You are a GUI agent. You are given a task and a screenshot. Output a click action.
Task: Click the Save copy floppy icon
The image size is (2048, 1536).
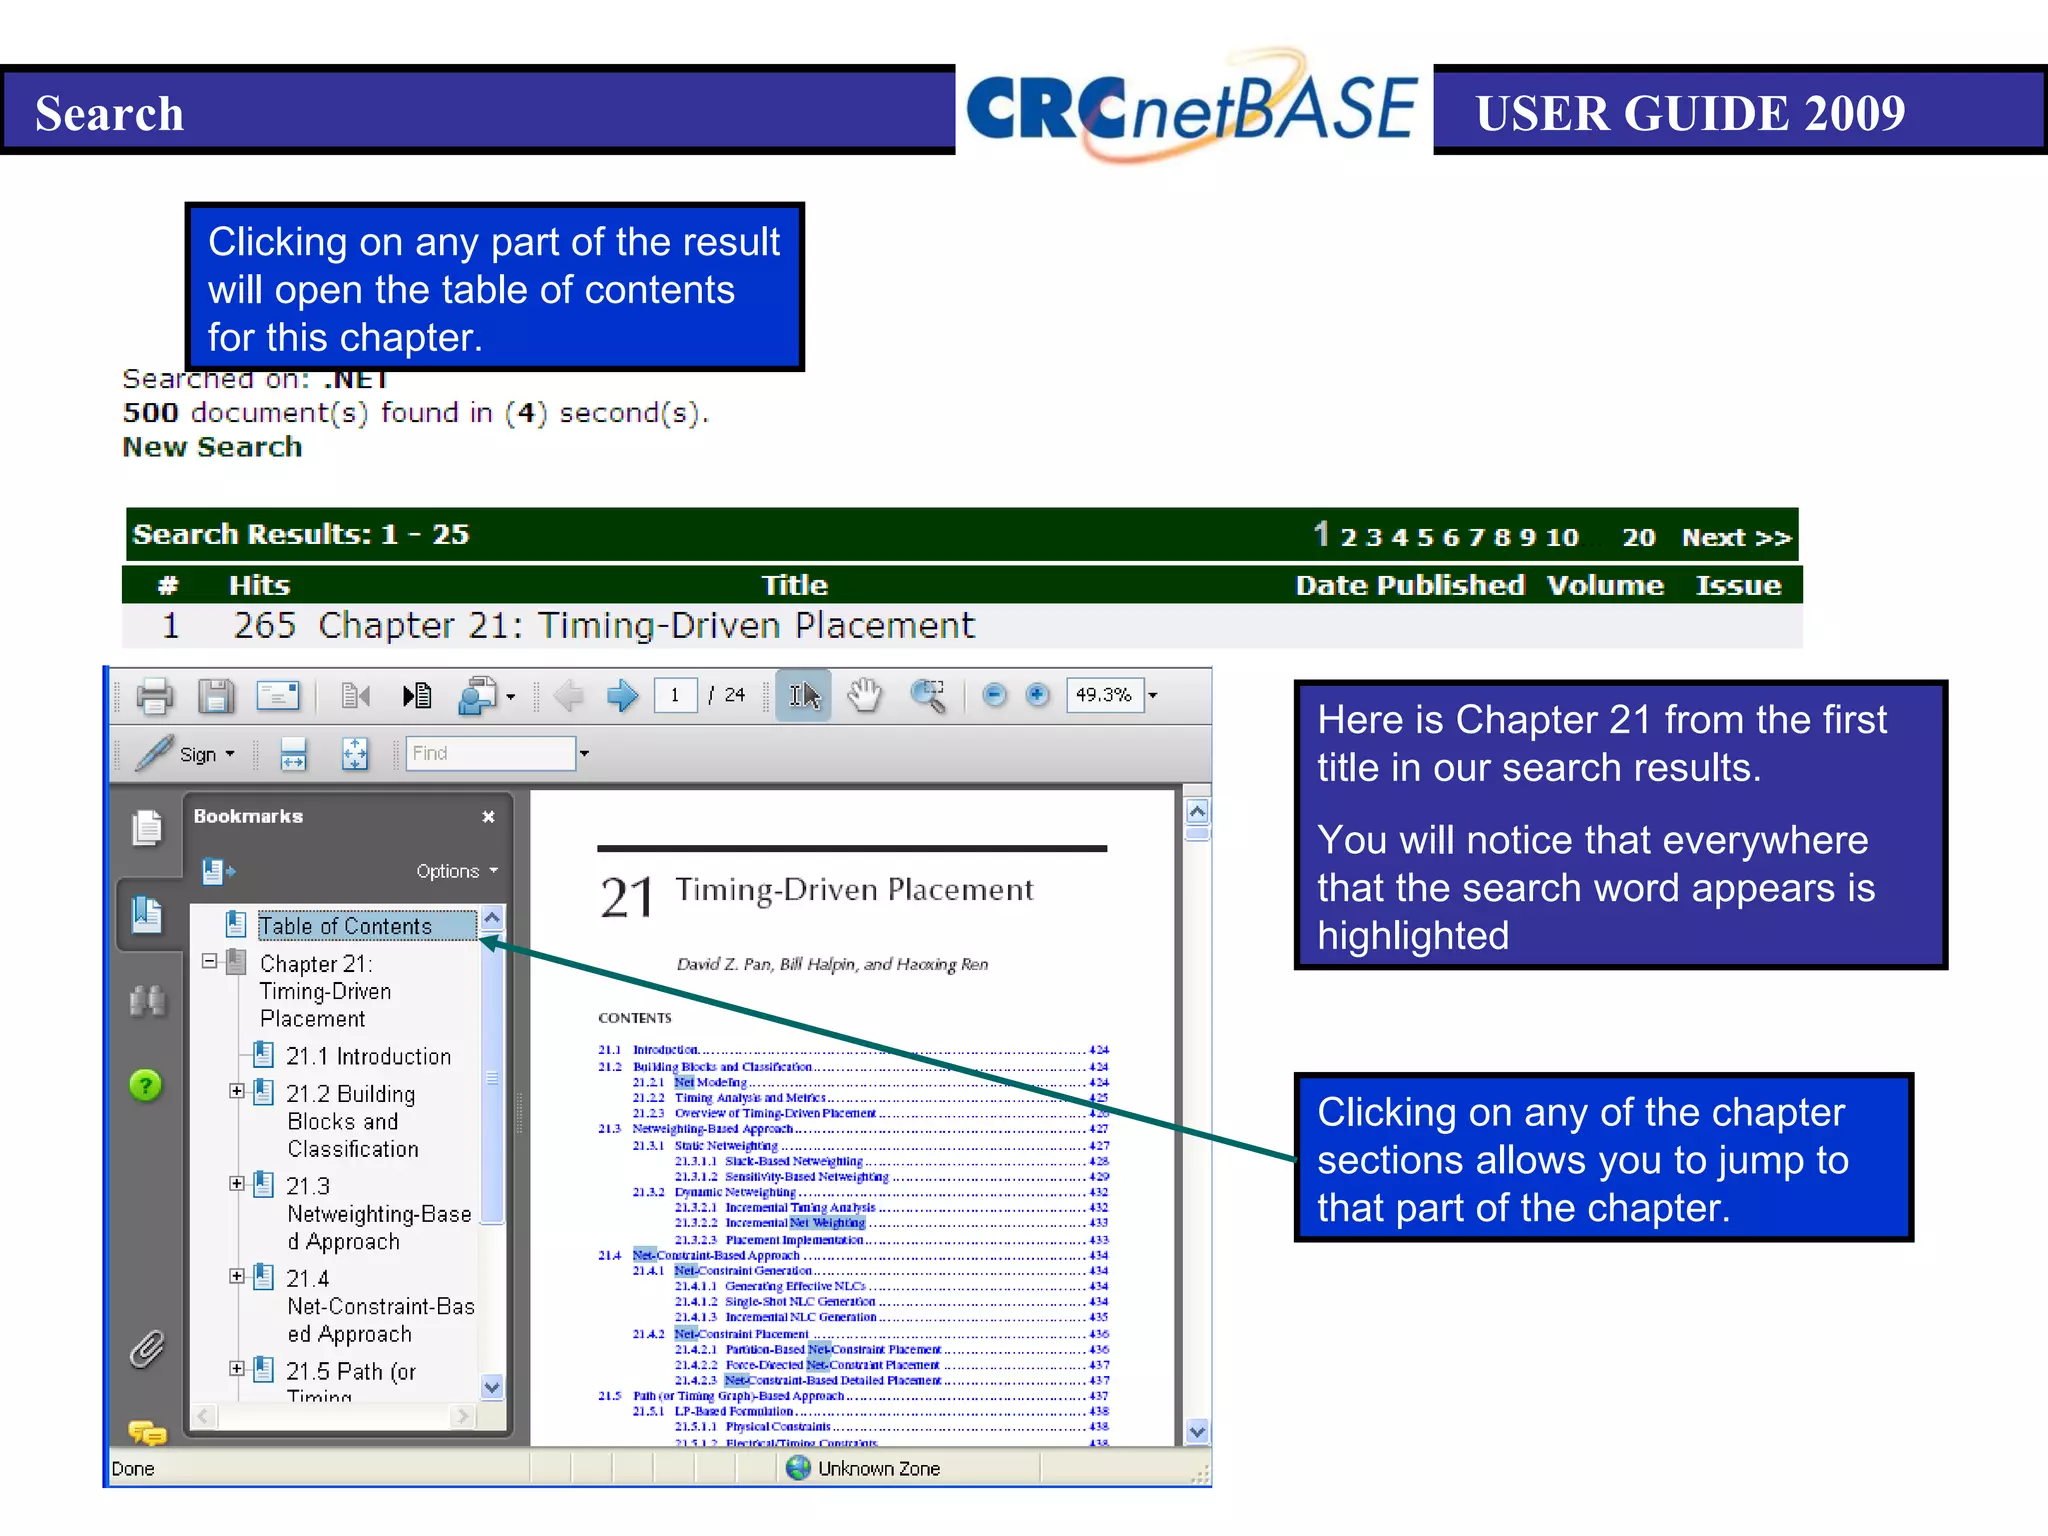(x=215, y=695)
